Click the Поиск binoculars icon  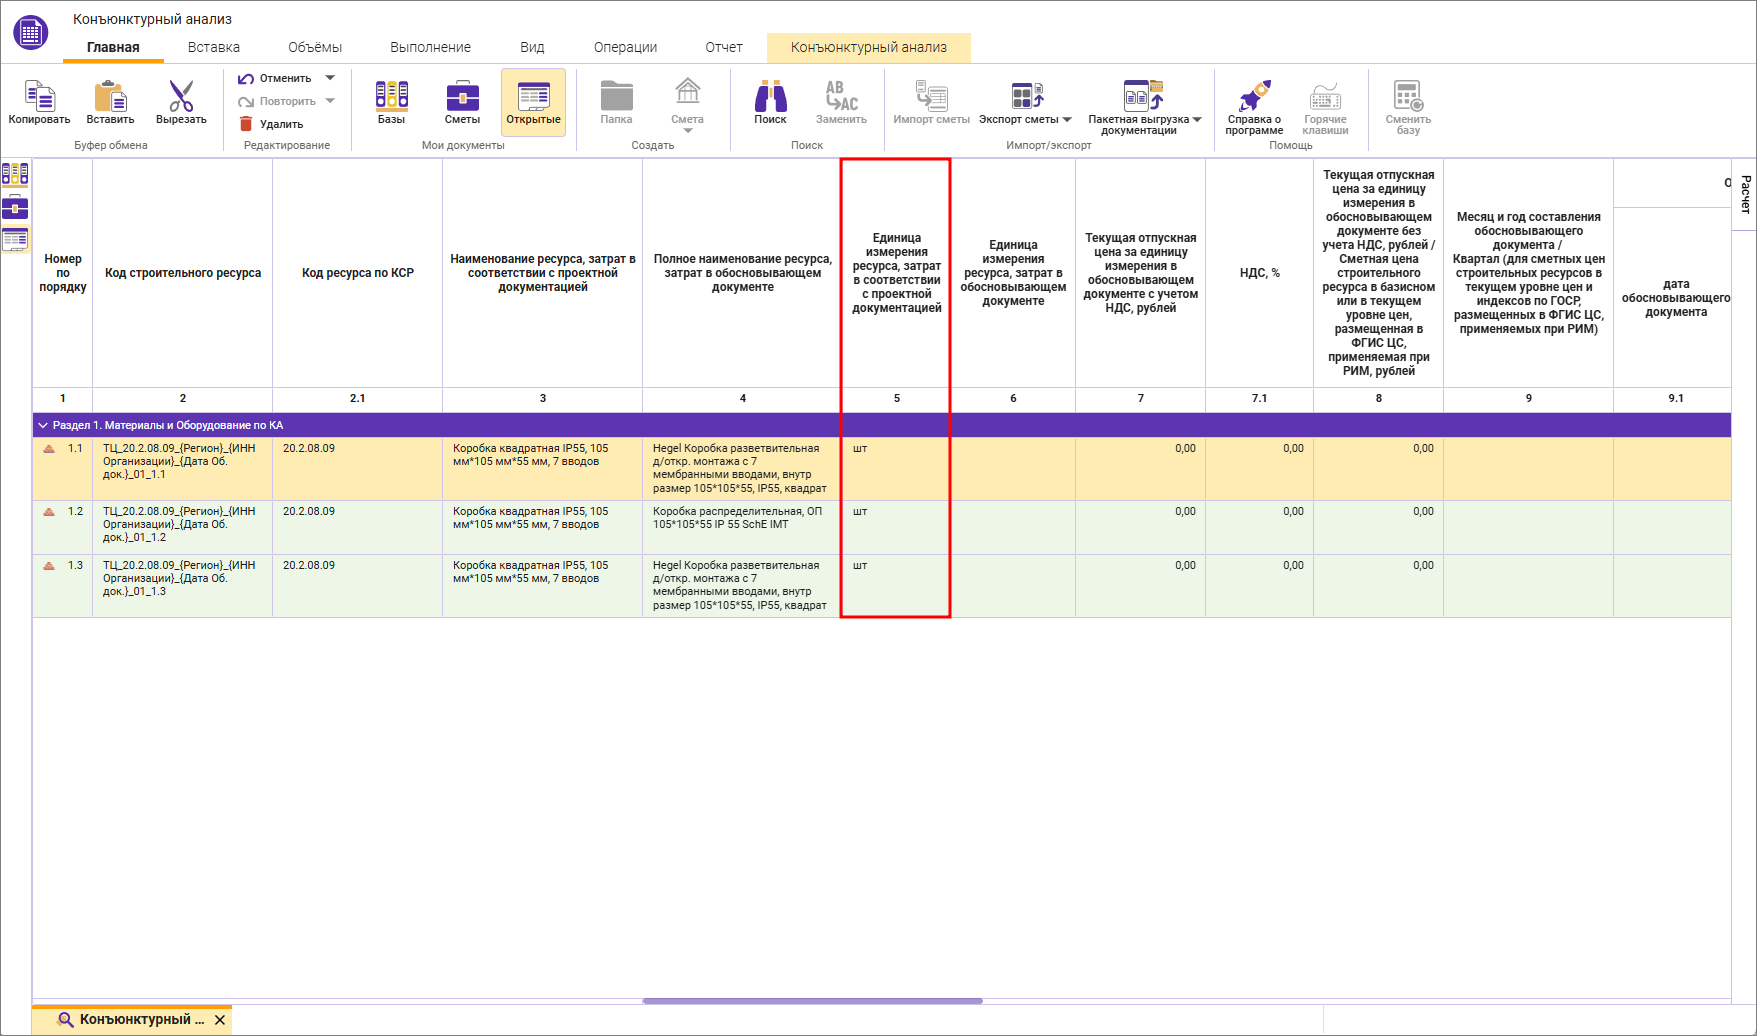(770, 97)
